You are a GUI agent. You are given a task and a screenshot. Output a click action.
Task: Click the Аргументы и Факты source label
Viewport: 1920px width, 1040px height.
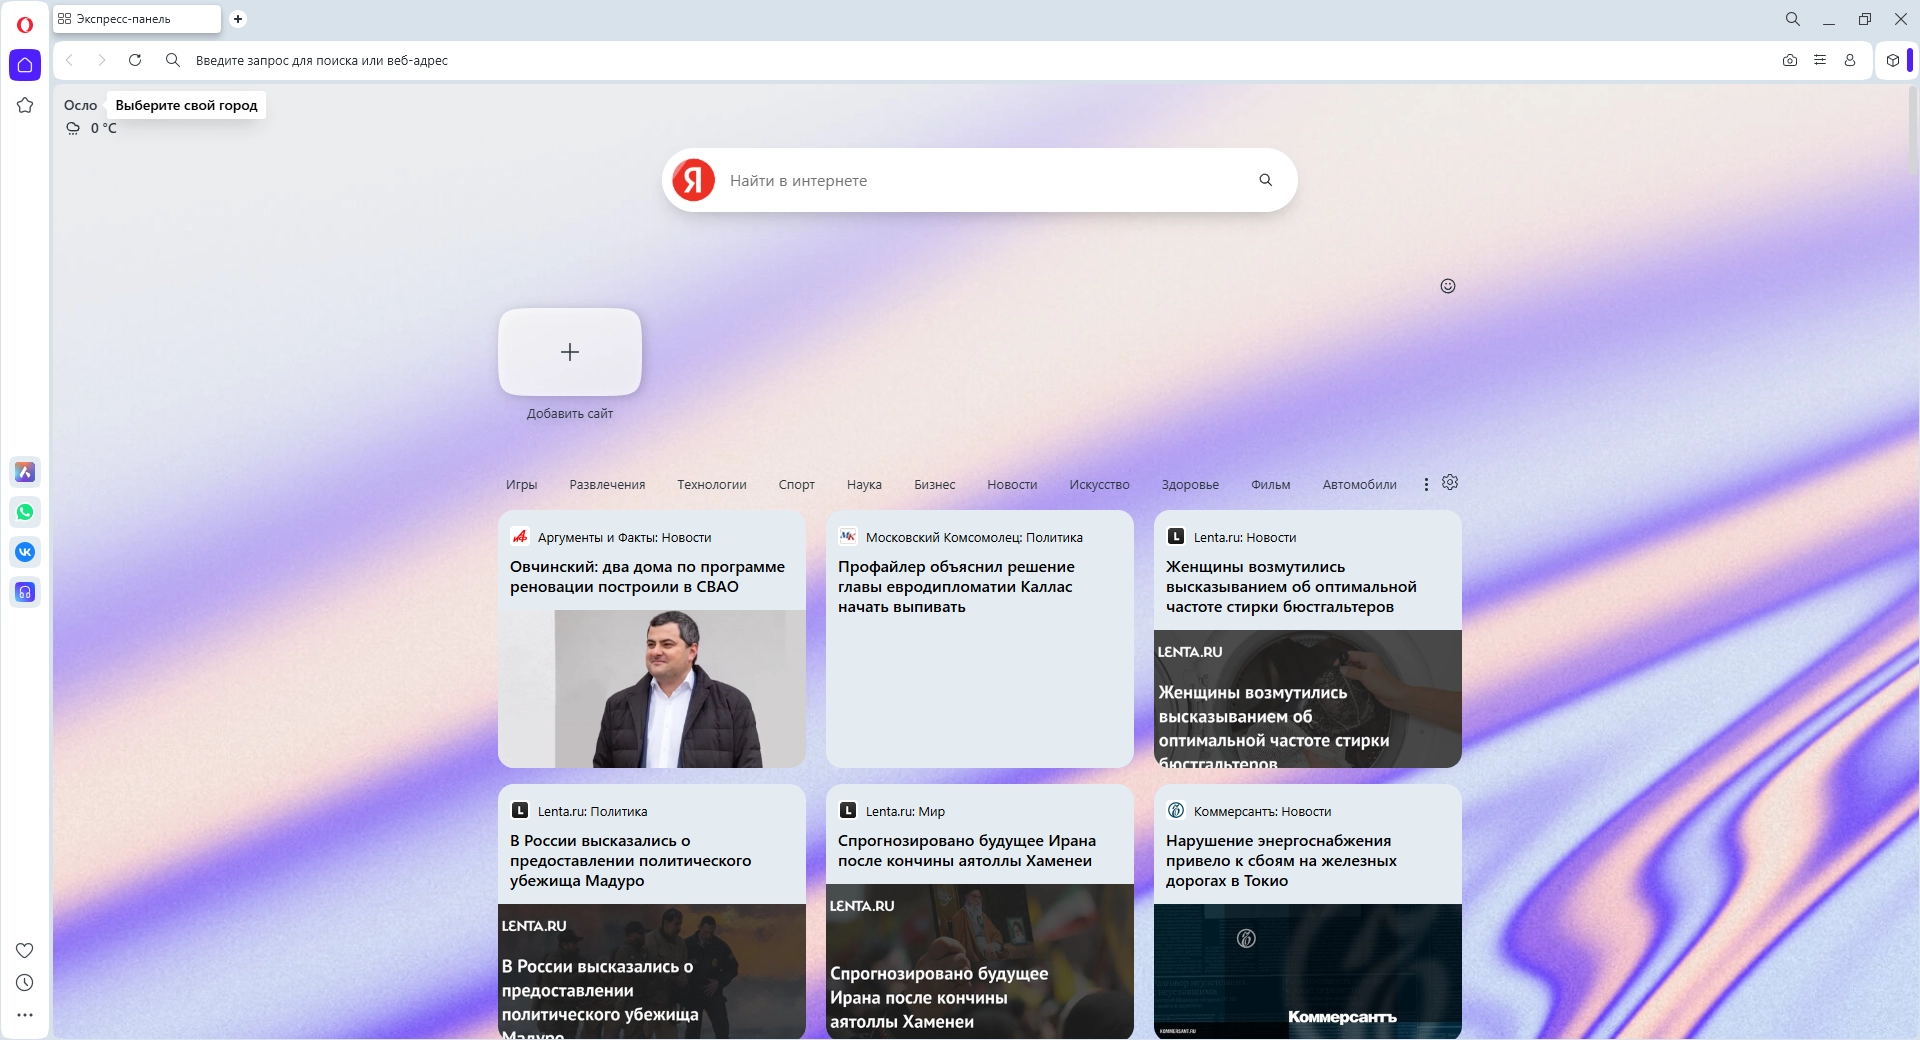tap(624, 537)
